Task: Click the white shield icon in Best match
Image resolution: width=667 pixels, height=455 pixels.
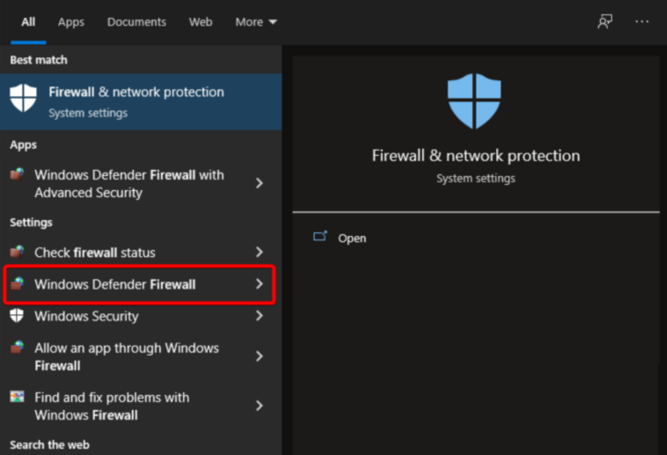Action: (x=23, y=98)
